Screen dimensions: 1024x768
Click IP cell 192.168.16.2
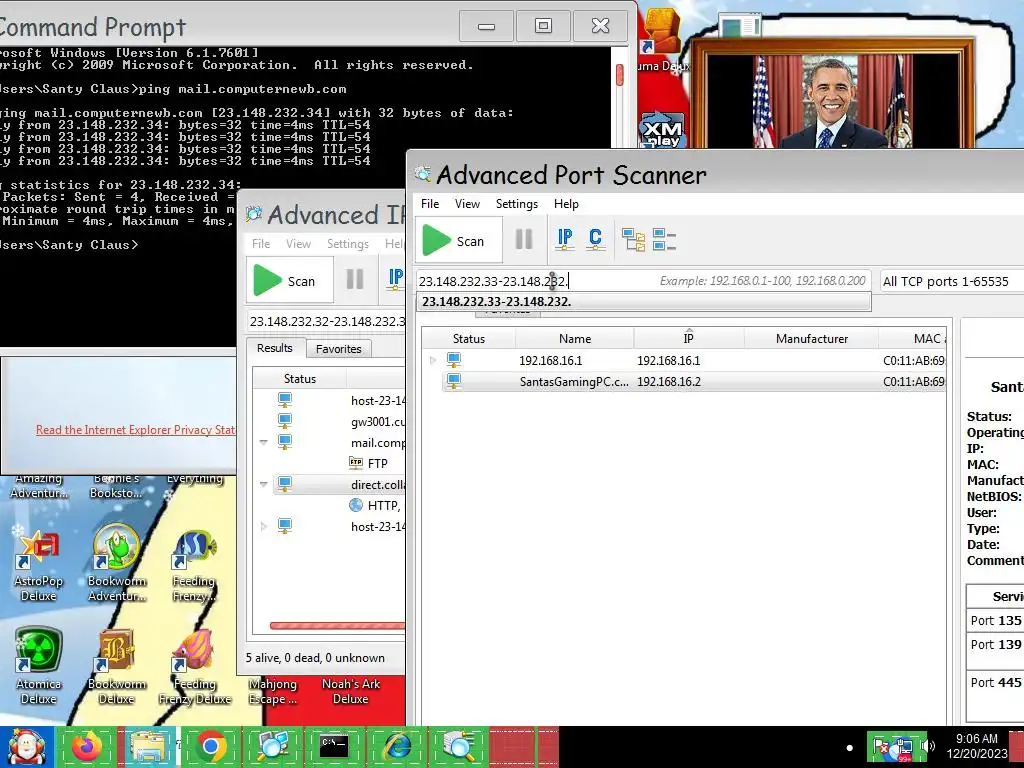669,381
